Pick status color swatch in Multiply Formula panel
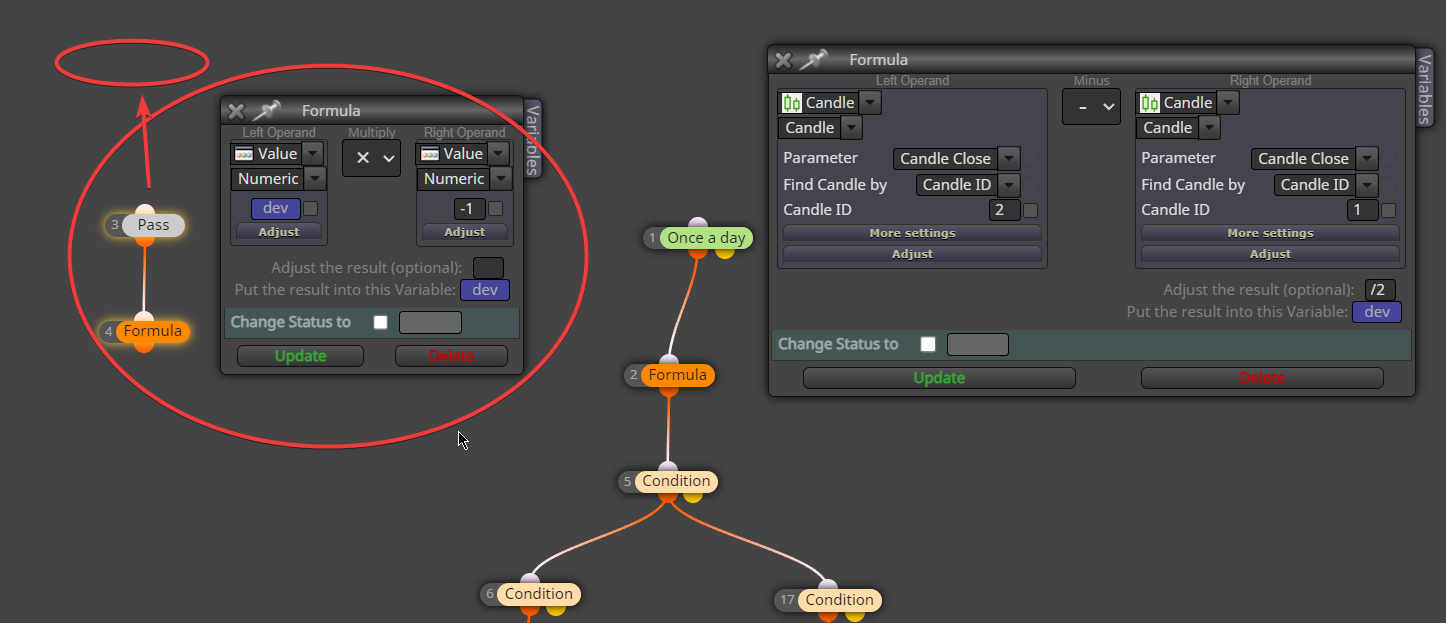The width and height of the screenshot is (1446, 623). pyautogui.click(x=430, y=322)
